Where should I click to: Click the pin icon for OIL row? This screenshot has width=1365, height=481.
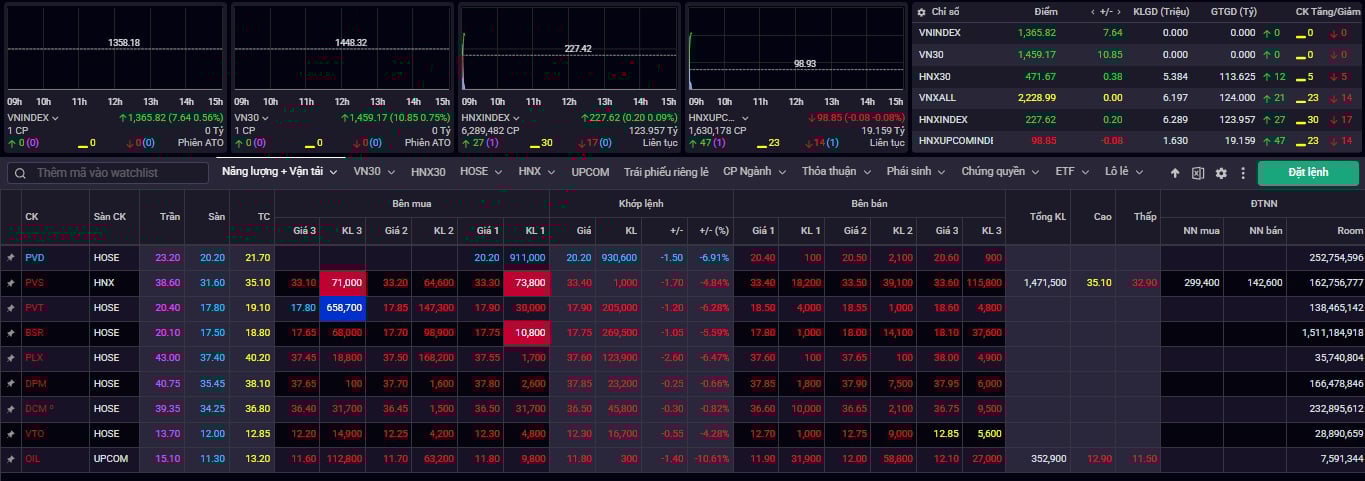click(x=11, y=459)
